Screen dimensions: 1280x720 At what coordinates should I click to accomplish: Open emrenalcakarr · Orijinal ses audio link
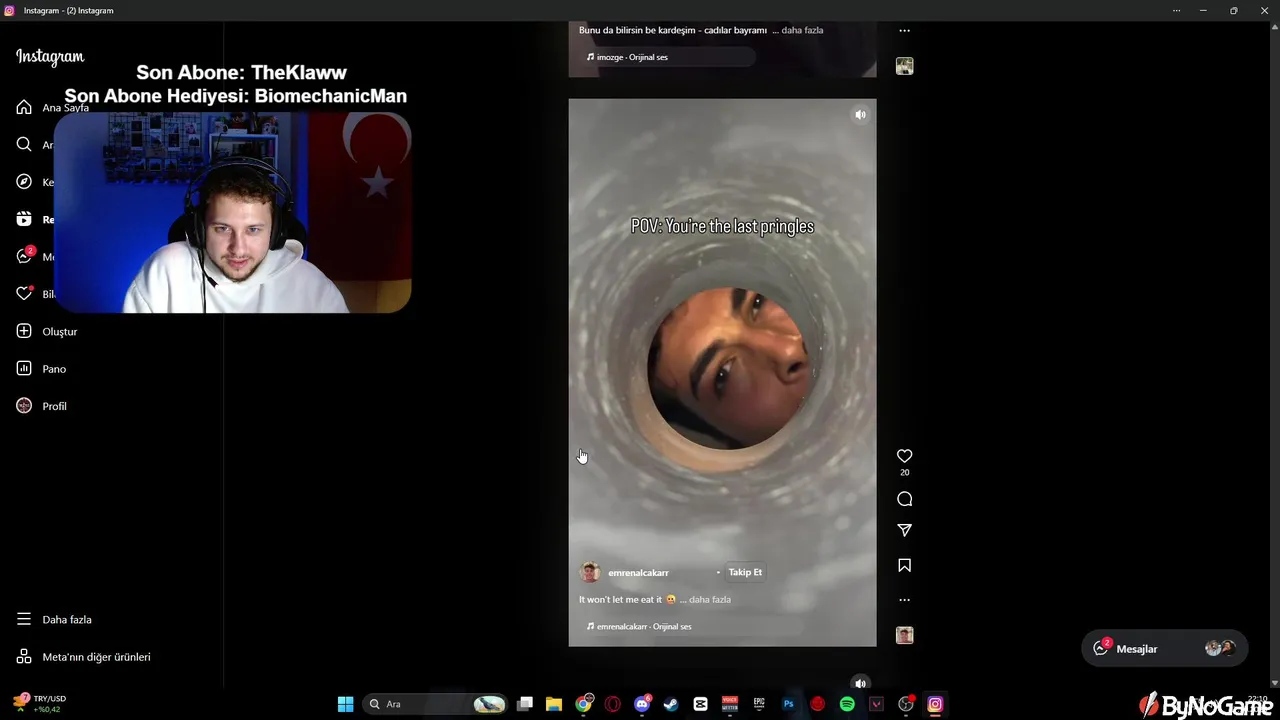(639, 627)
